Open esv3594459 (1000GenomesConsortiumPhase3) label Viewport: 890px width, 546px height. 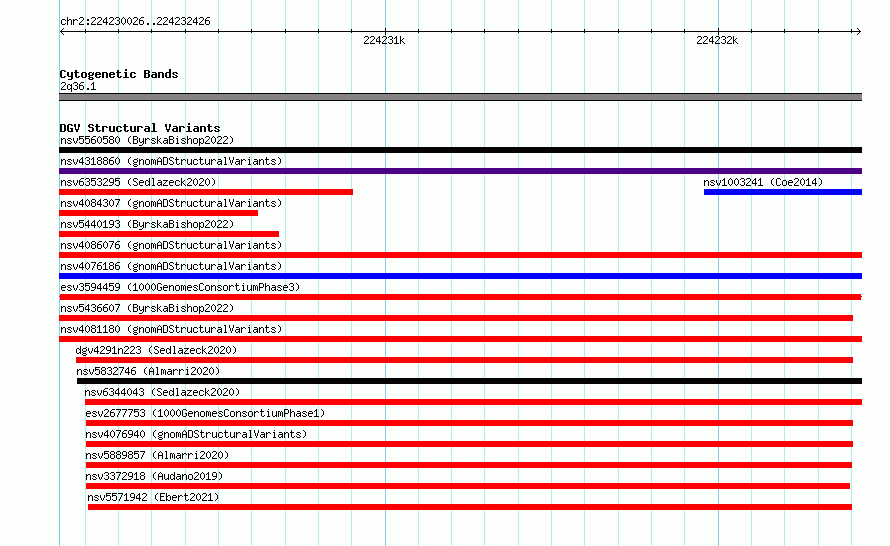[x=180, y=287]
